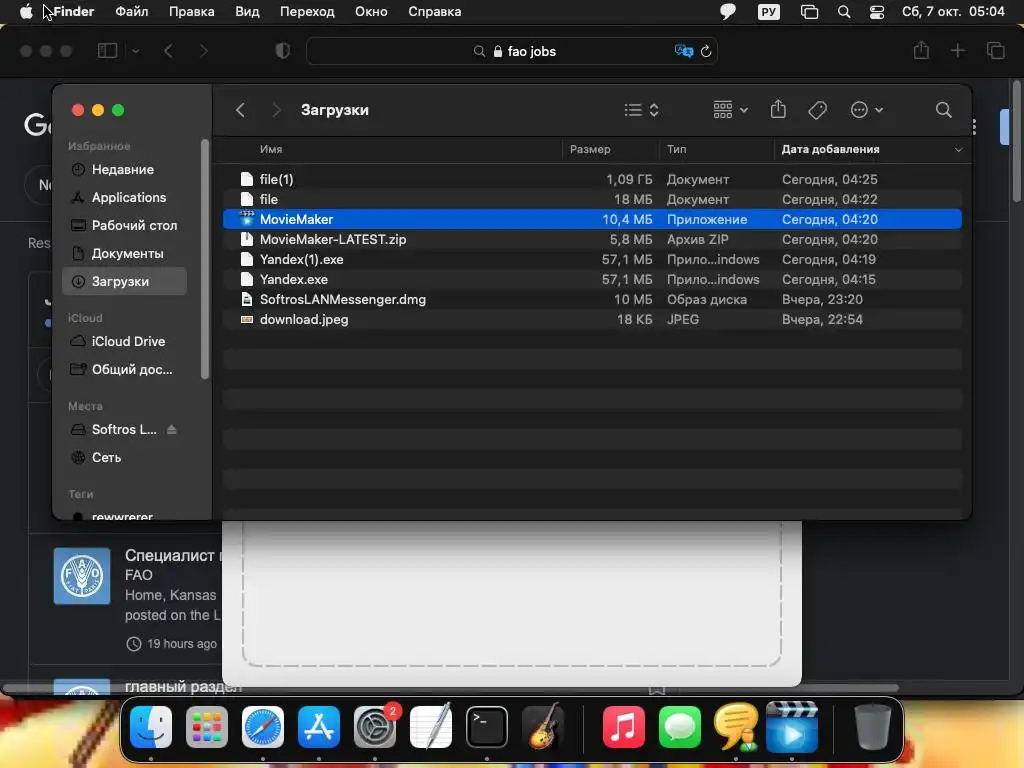Open tags editor in Finder toolbar

817,110
